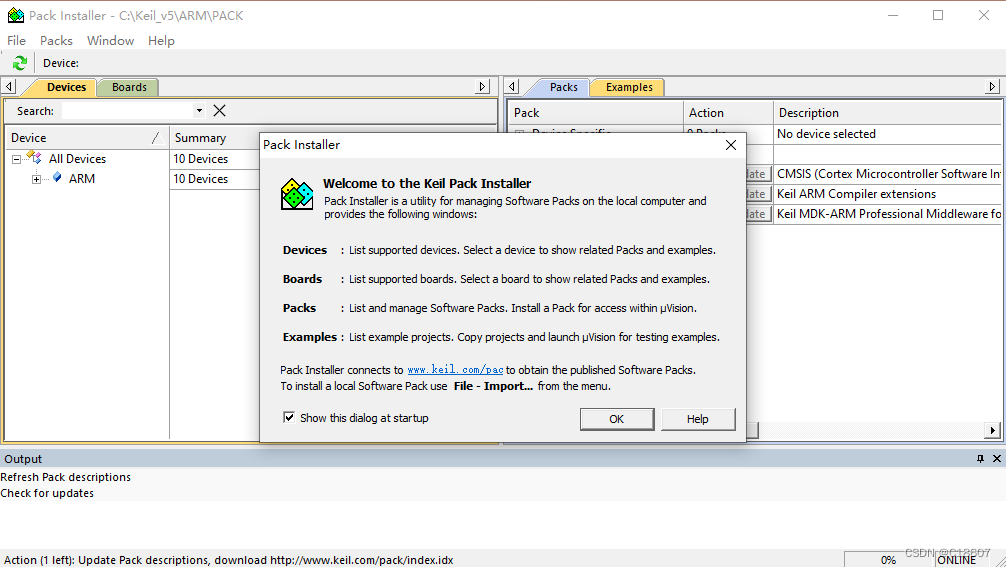Clear the search with the X icon
This screenshot has width=1006, height=567.
(x=219, y=110)
